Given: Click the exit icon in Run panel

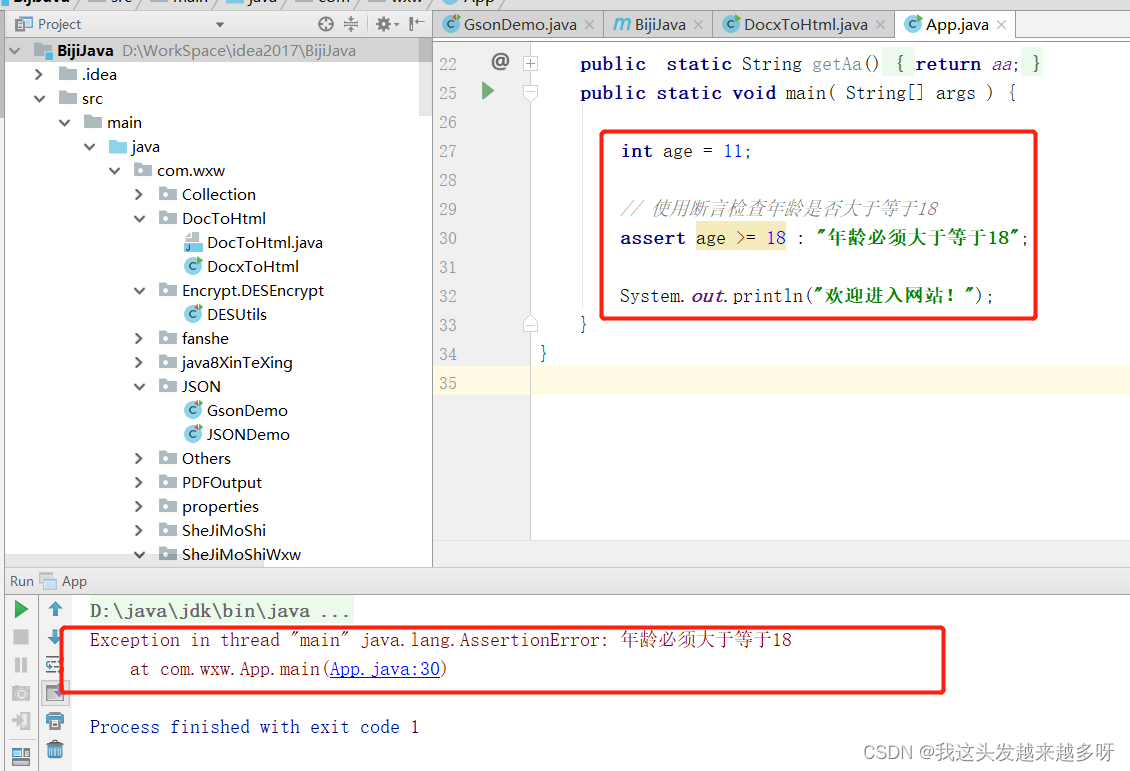Looking at the screenshot, I should point(21,721).
